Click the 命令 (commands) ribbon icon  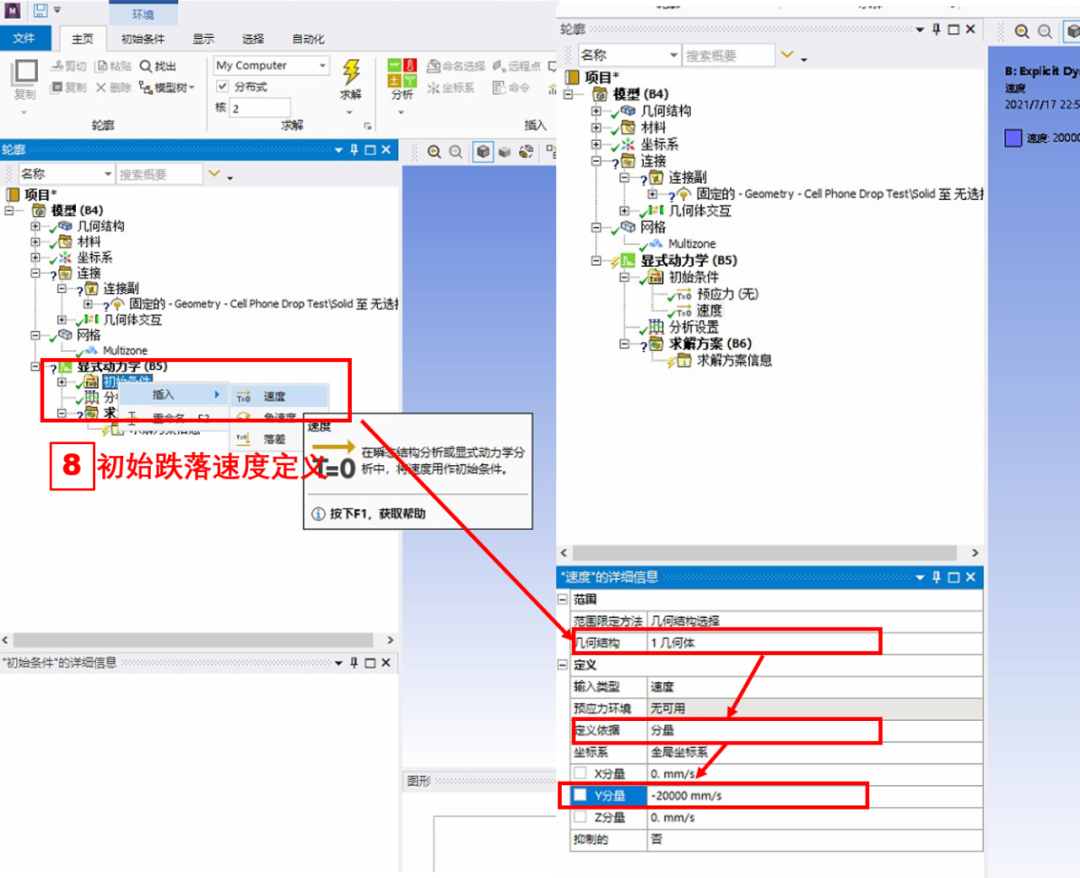click(x=499, y=87)
